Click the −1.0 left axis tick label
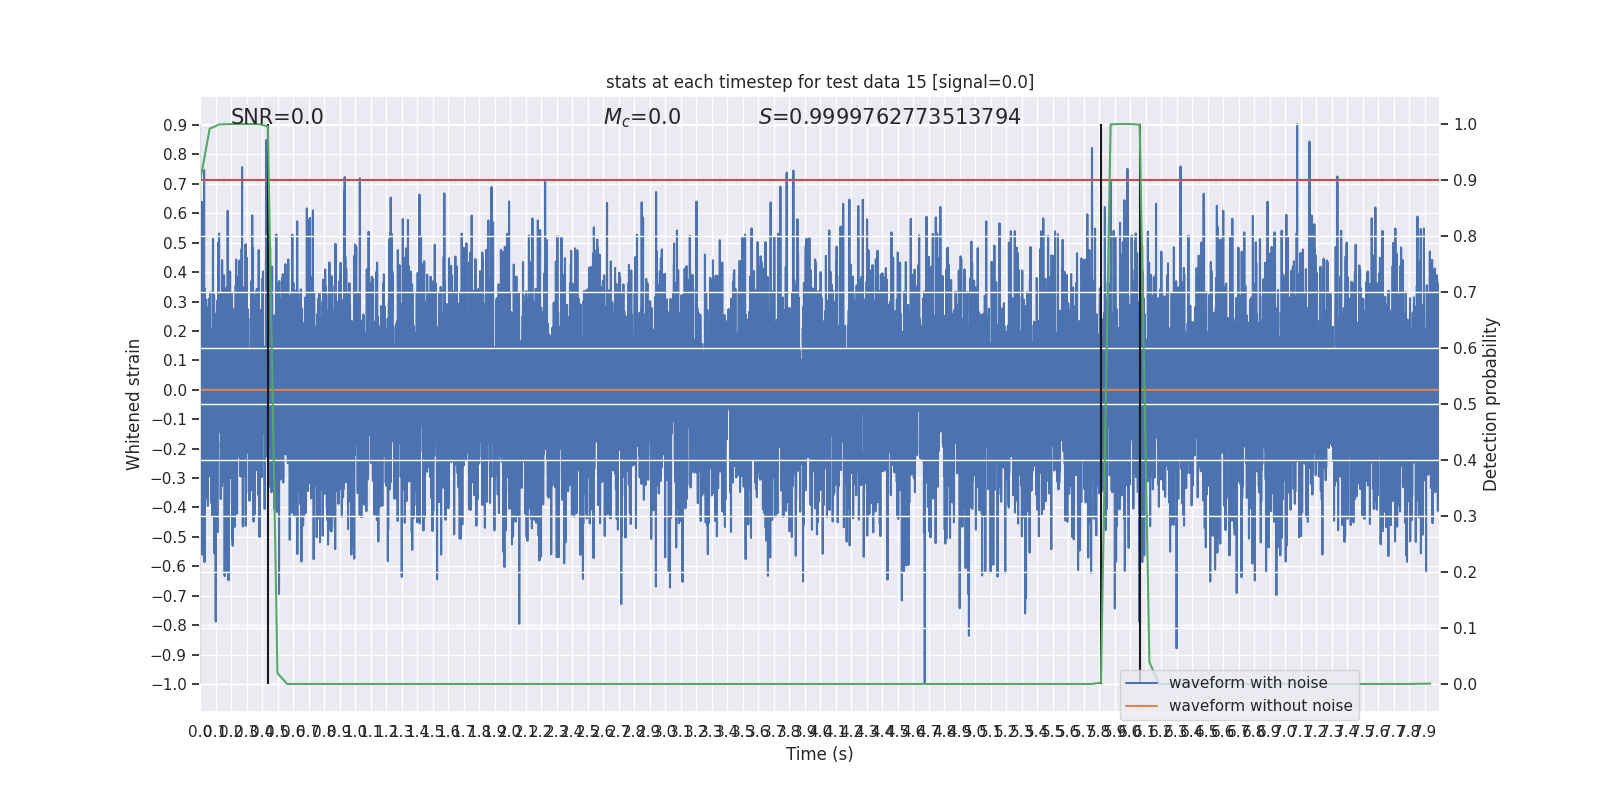This screenshot has width=1600, height=800. pos(169,684)
